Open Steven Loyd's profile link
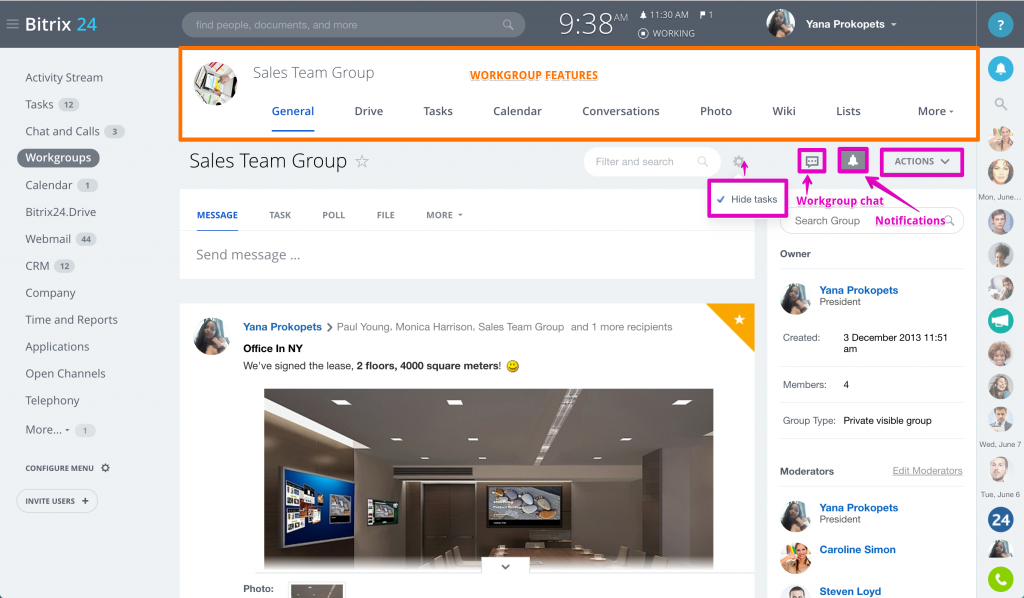 (850, 591)
